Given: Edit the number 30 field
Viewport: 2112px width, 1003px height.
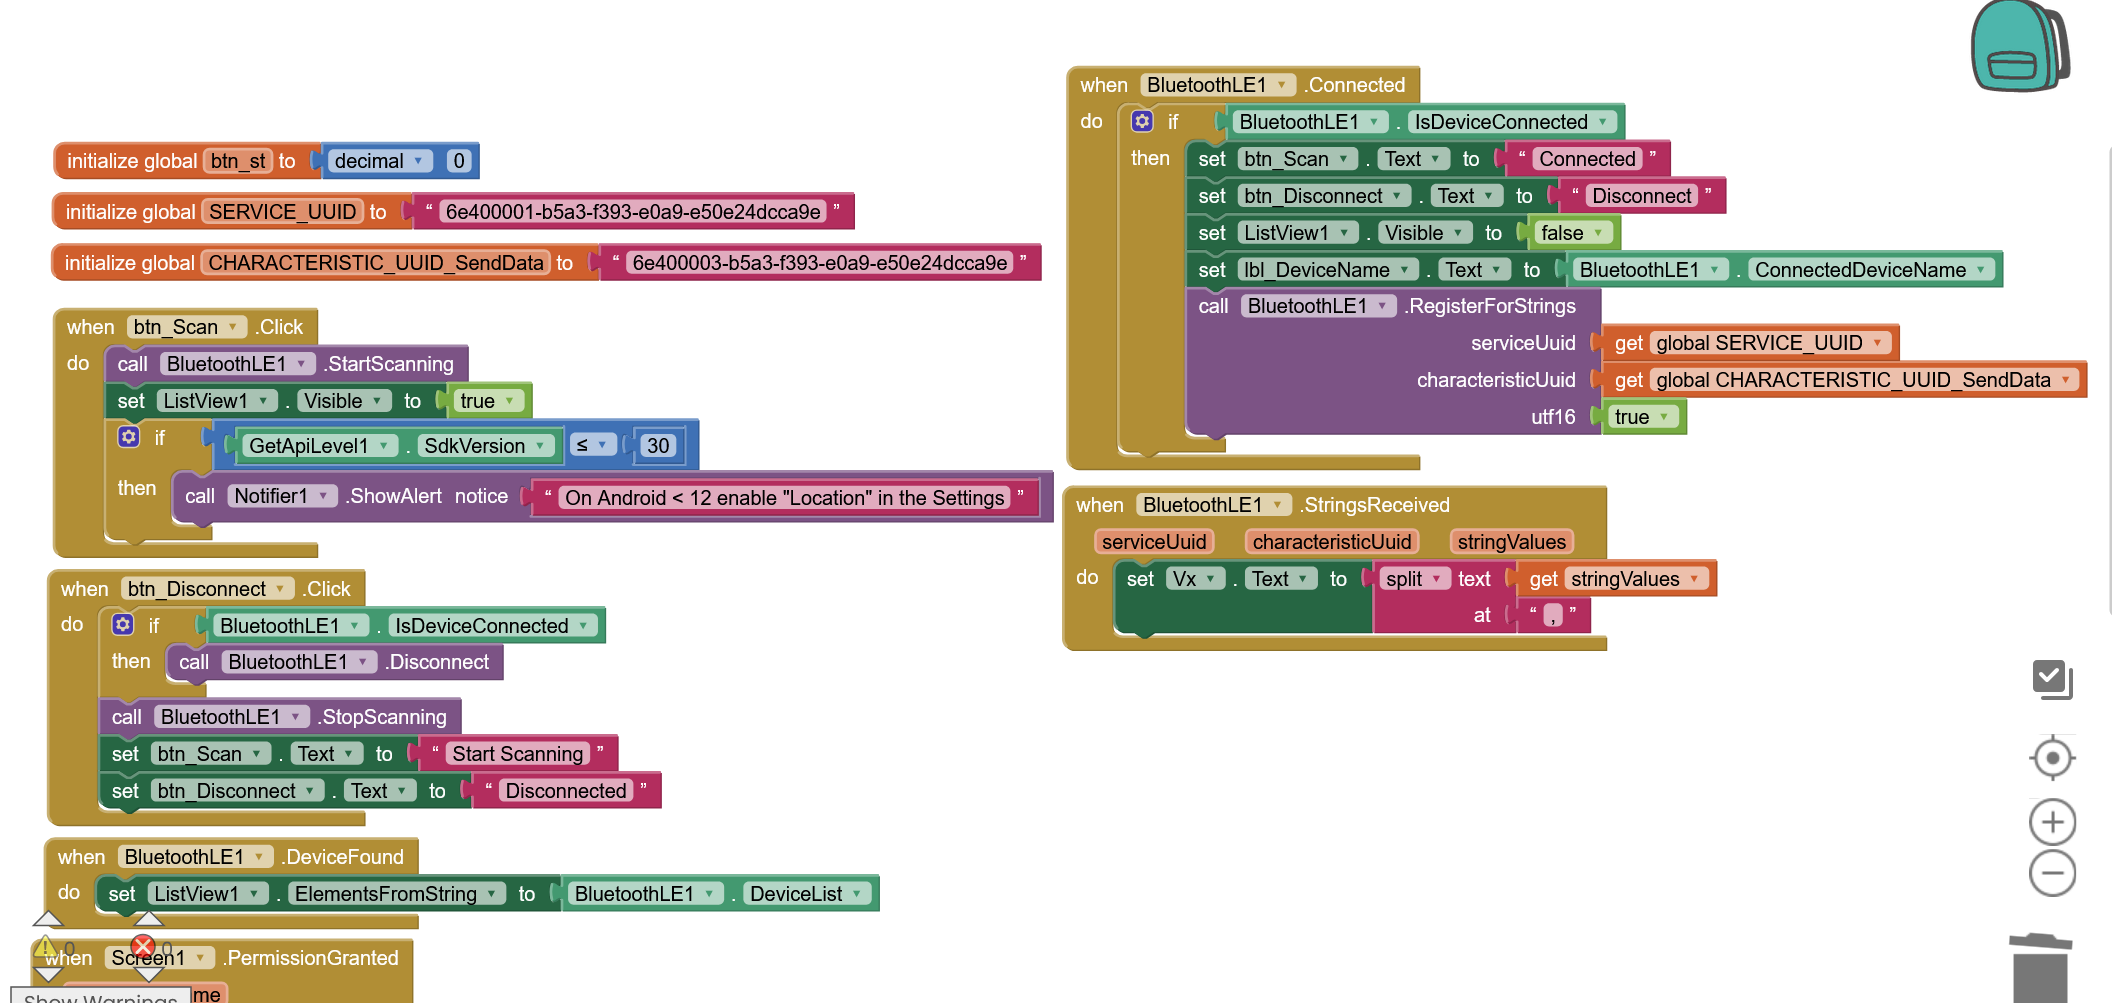Looking at the screenshot, I should (658, 446).
